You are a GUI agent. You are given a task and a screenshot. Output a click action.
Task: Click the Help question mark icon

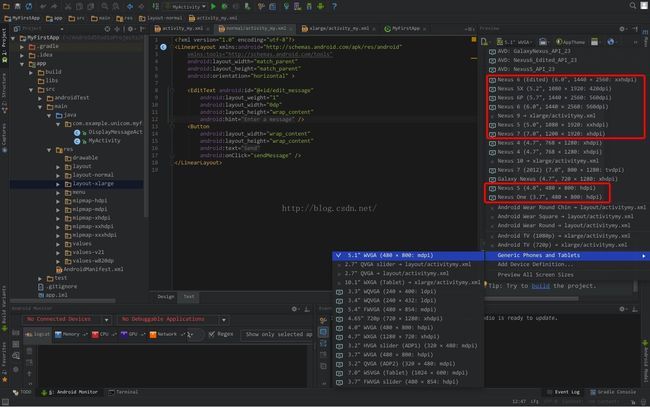coord(334,6)
